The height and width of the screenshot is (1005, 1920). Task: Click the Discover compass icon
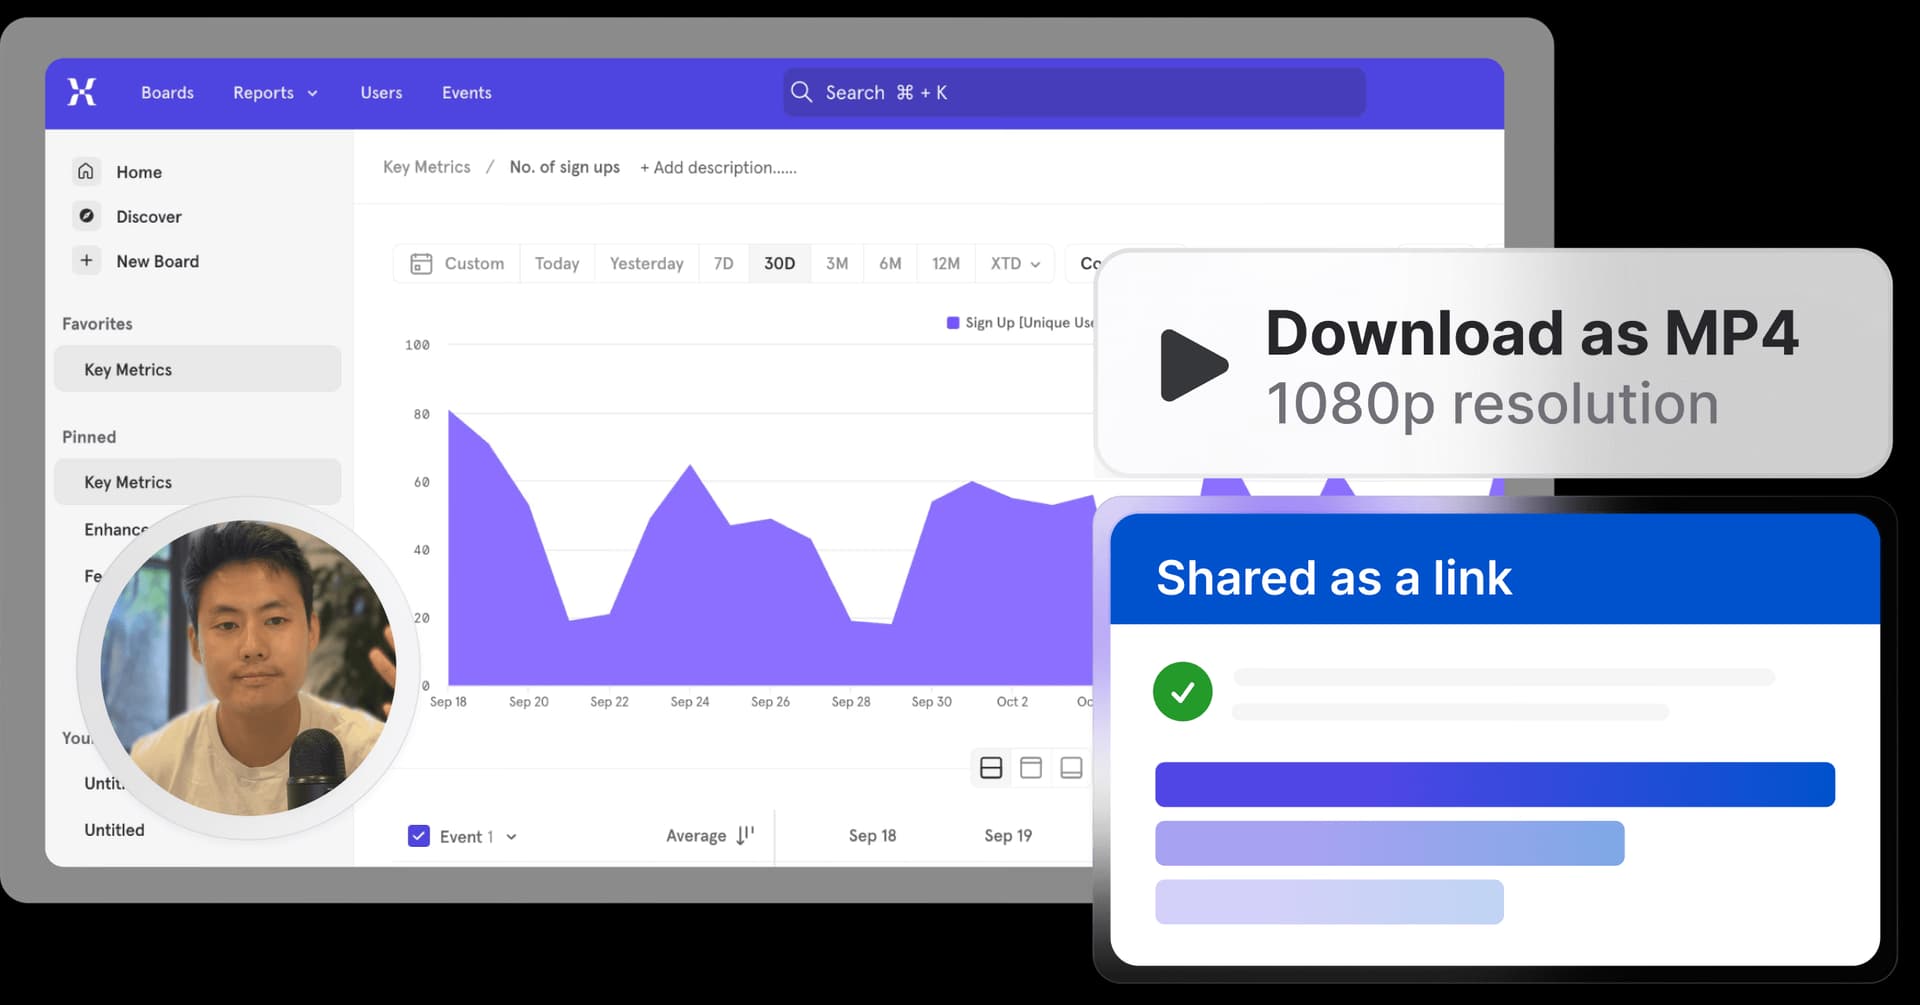[x=87, y=216]
